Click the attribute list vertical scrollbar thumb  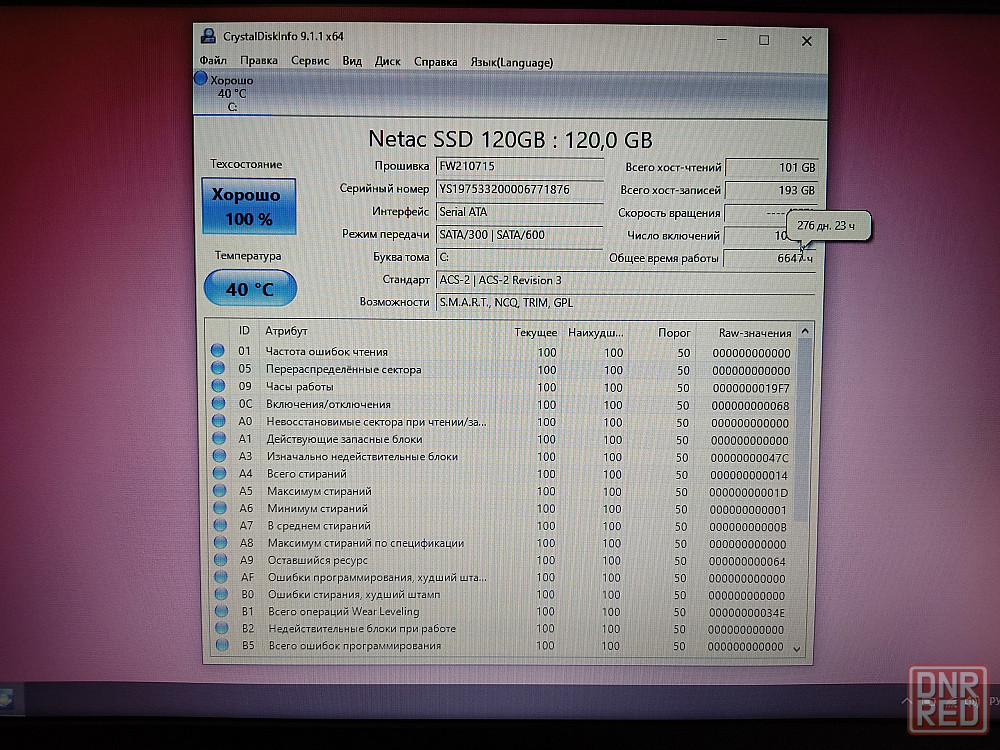[x=804, y=430]
